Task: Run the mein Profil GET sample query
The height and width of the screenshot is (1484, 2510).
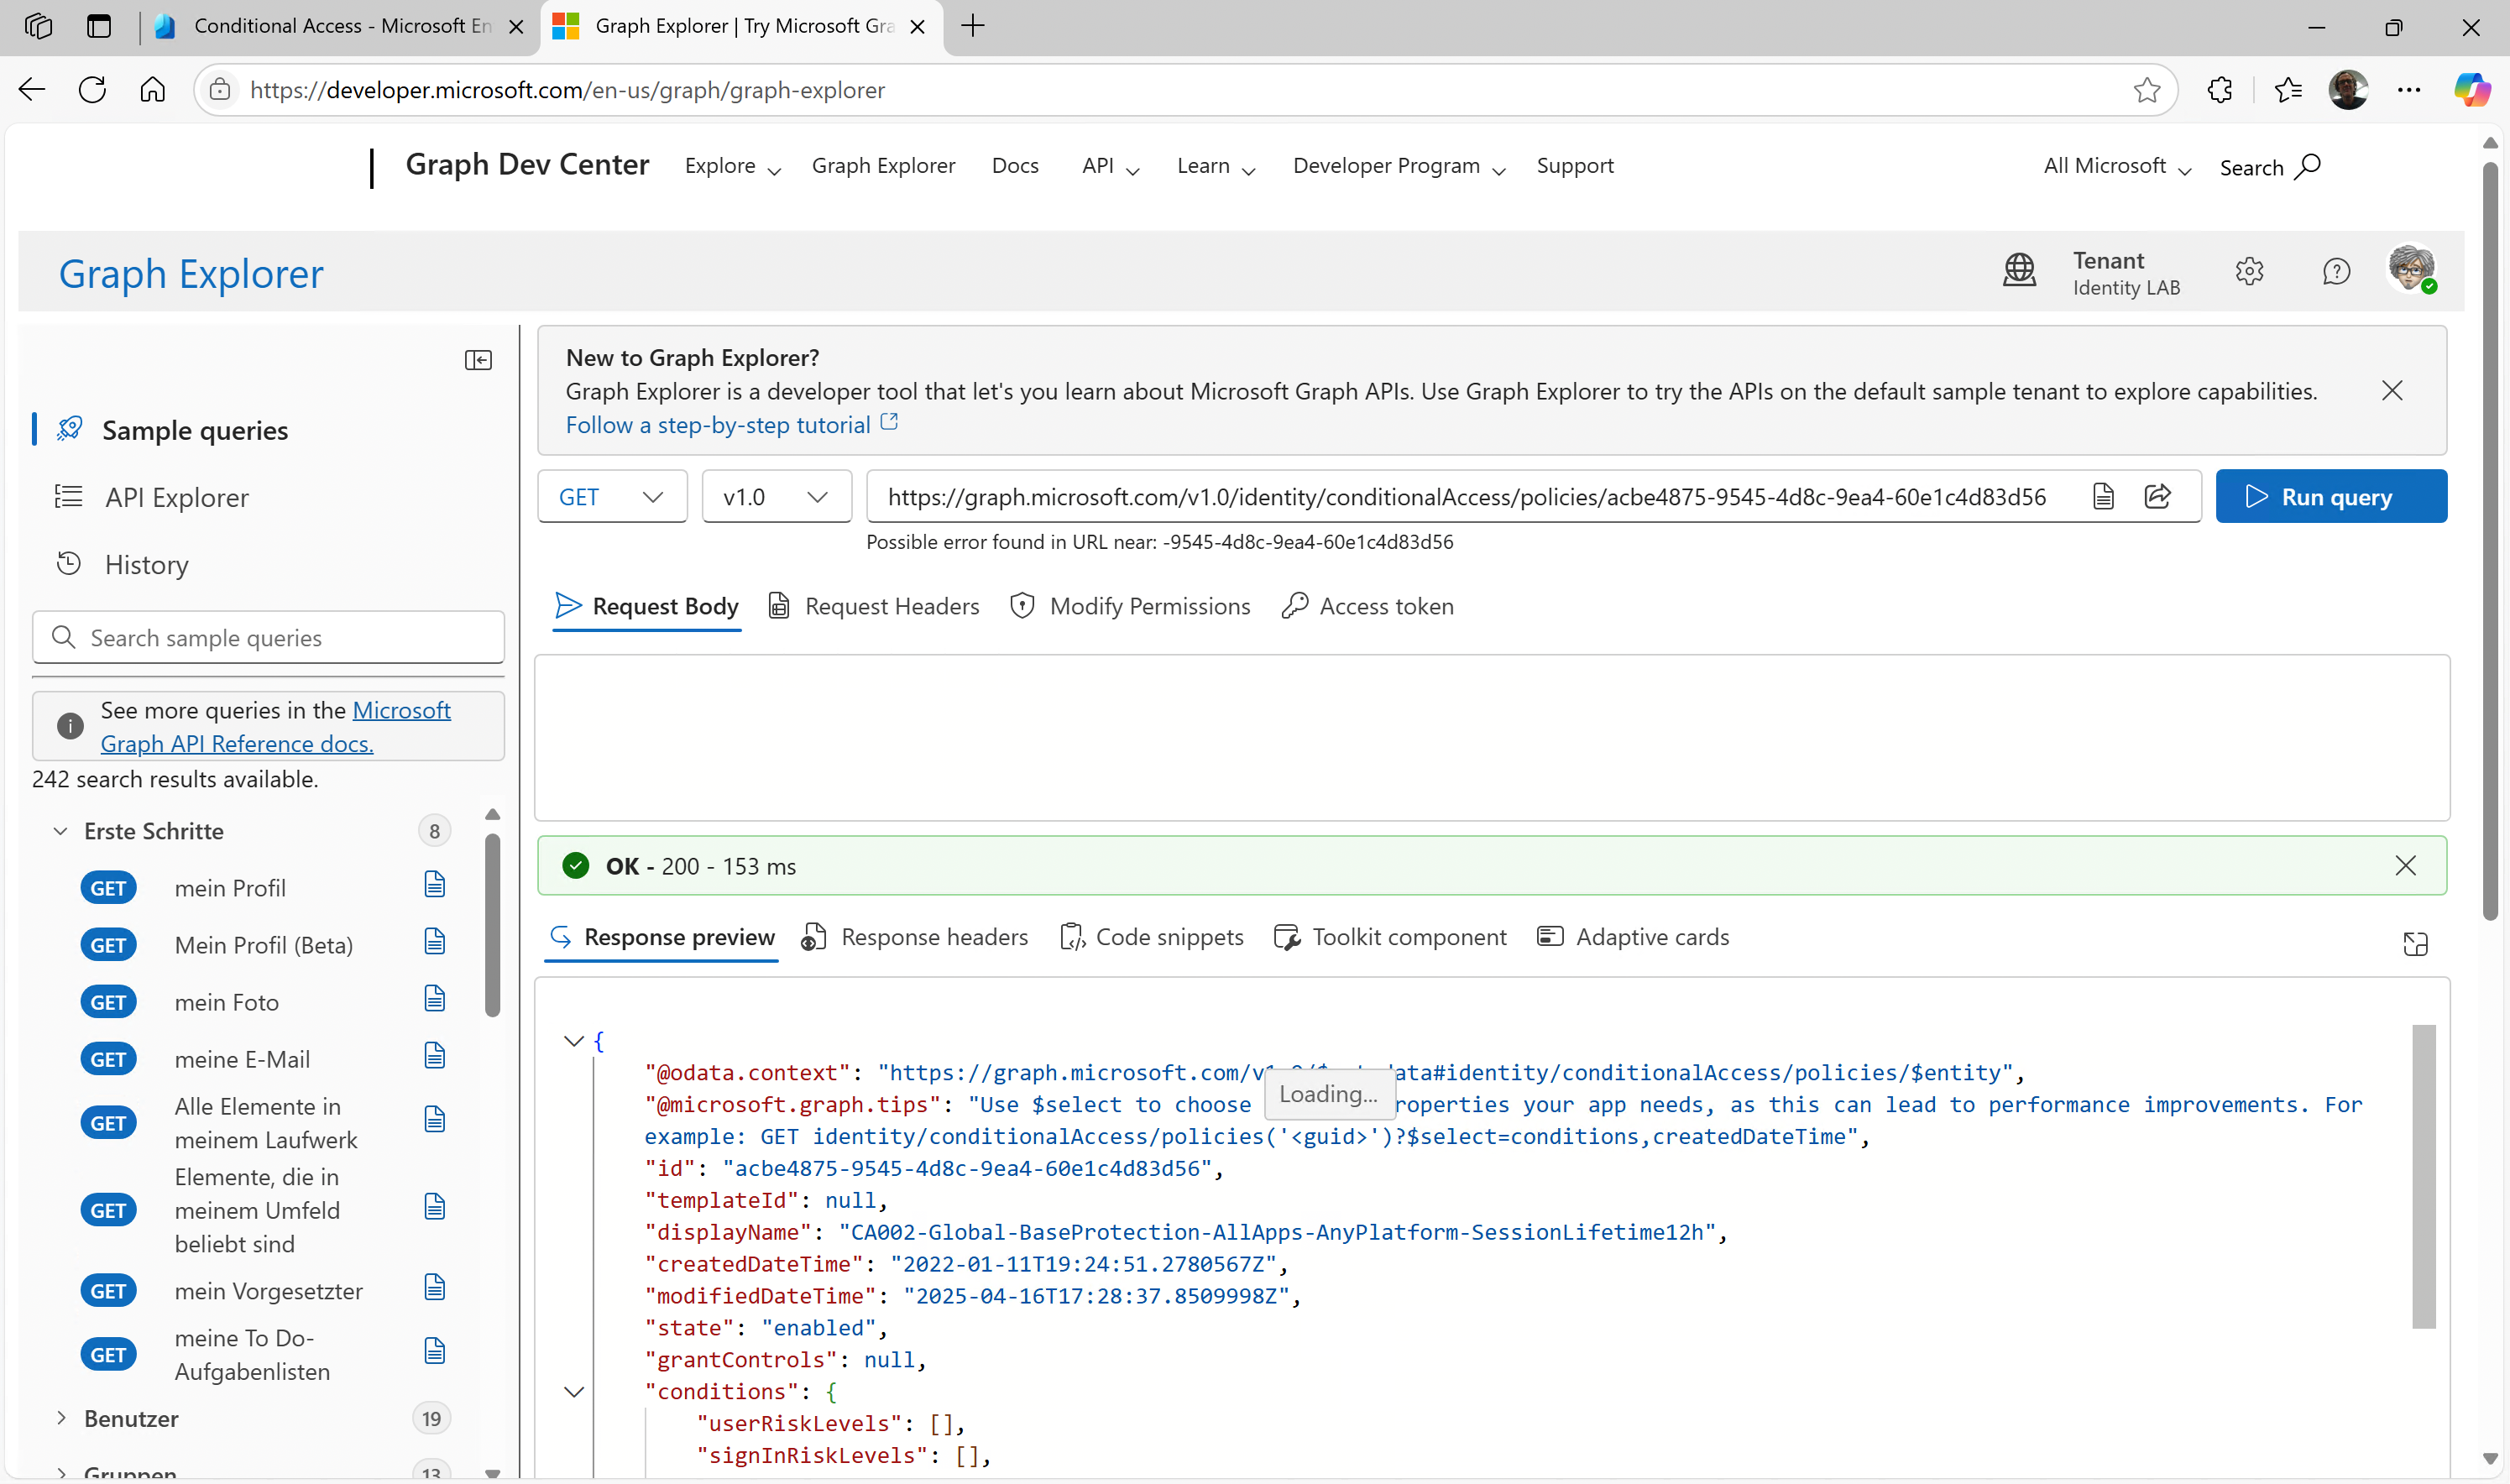Action: 230,888
